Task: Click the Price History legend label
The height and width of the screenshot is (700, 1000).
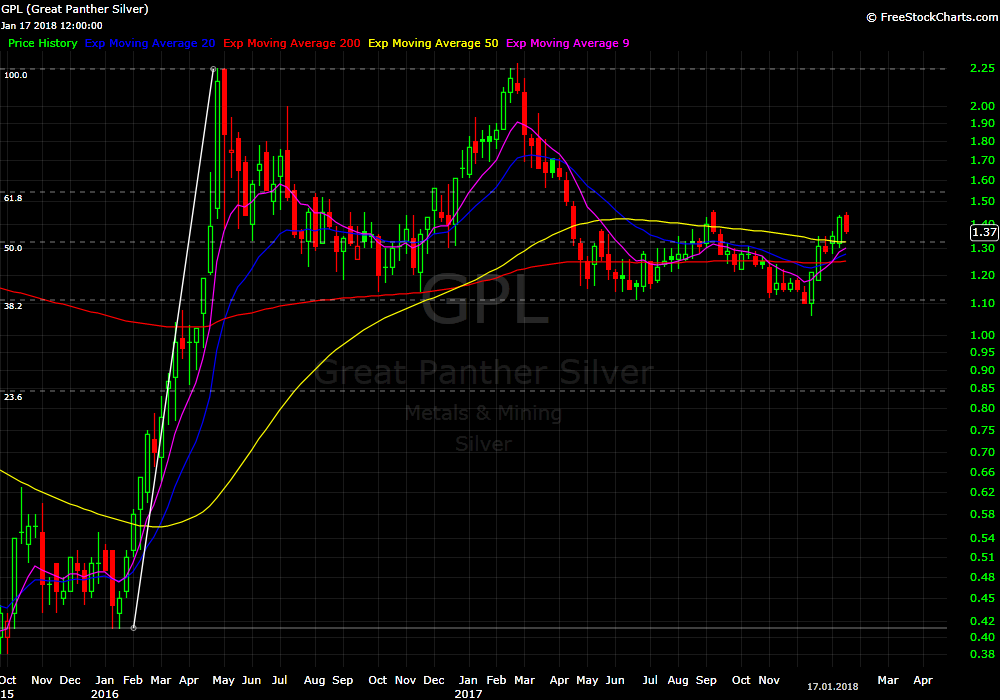Action: (x=43, y=43)
